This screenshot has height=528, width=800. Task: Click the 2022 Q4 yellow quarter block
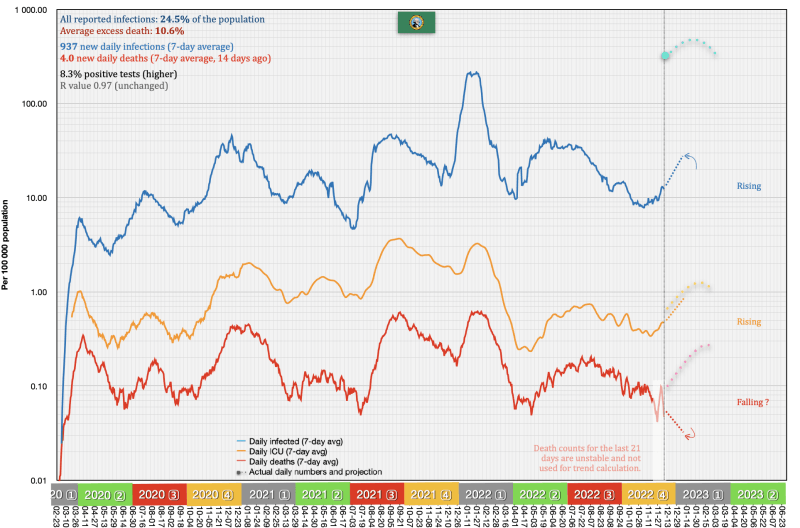648,494
